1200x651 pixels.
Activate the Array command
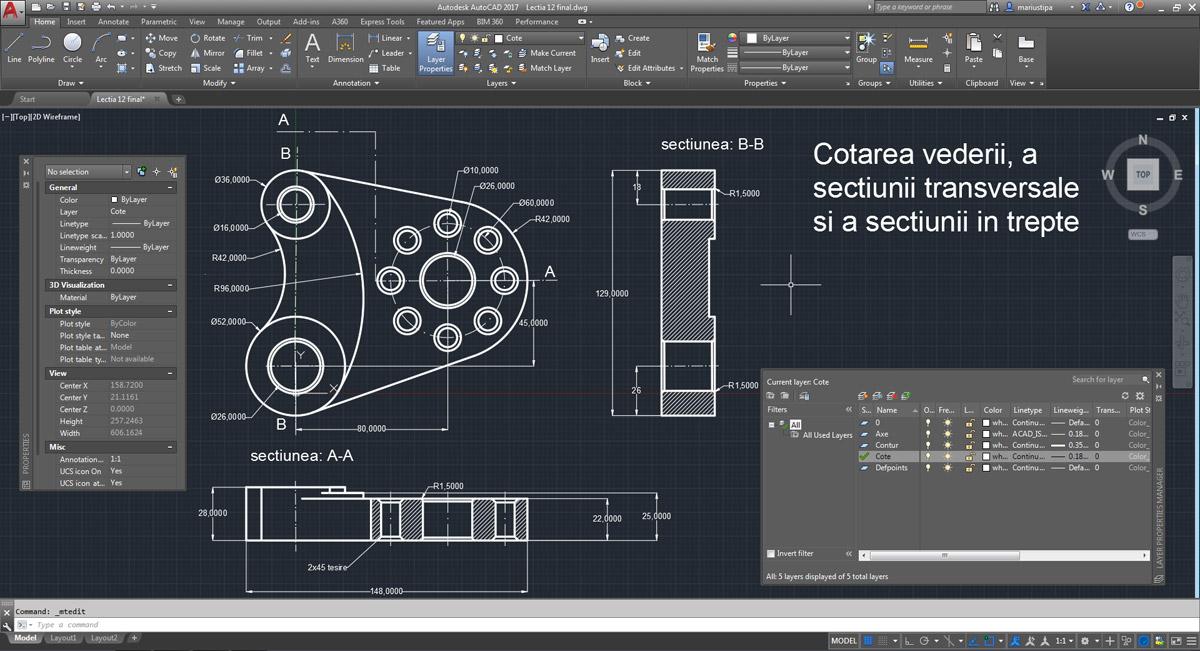pos(249,68)
